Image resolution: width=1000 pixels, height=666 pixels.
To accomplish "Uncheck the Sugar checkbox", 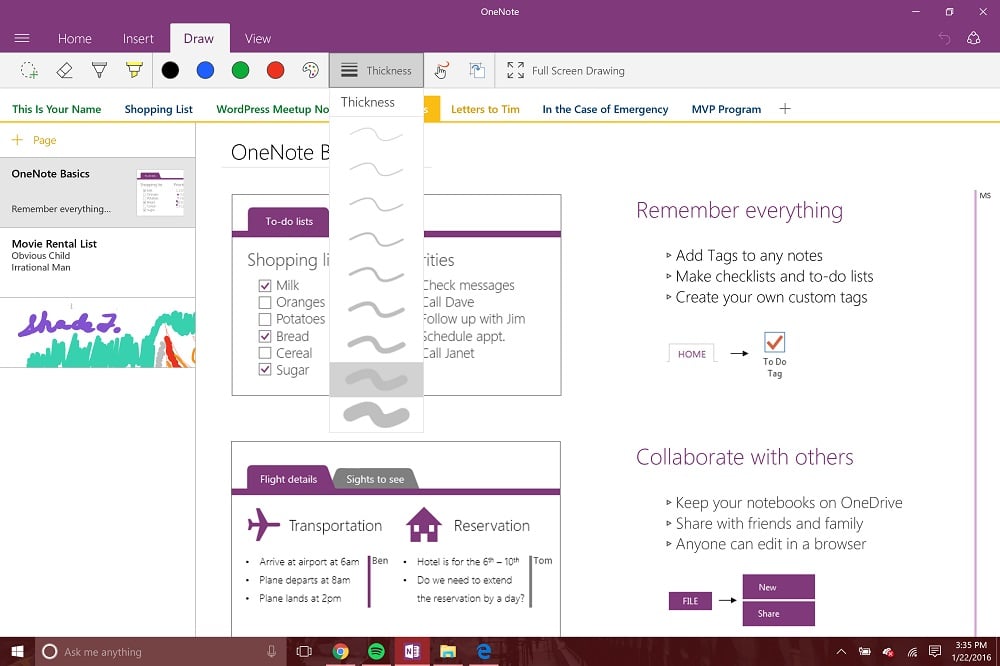I will (265, 369).
